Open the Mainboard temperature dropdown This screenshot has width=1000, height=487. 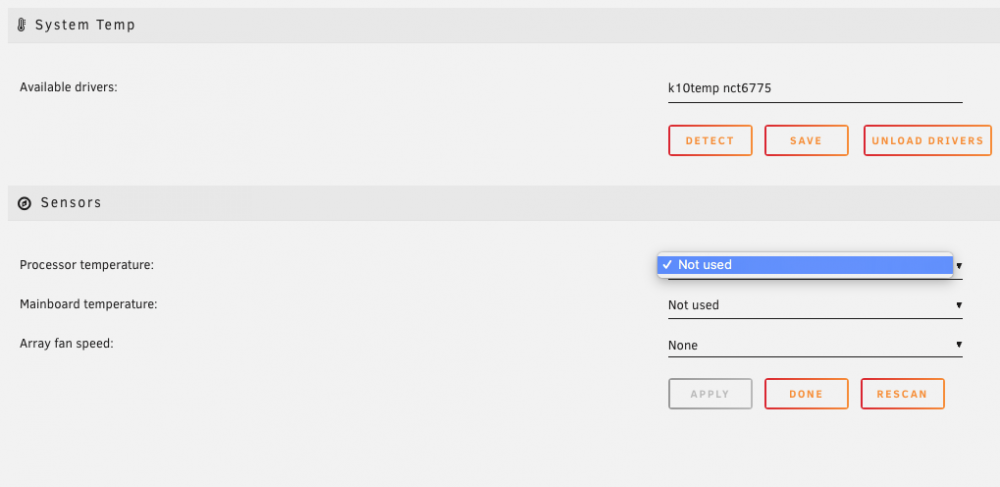coord(815,305)
